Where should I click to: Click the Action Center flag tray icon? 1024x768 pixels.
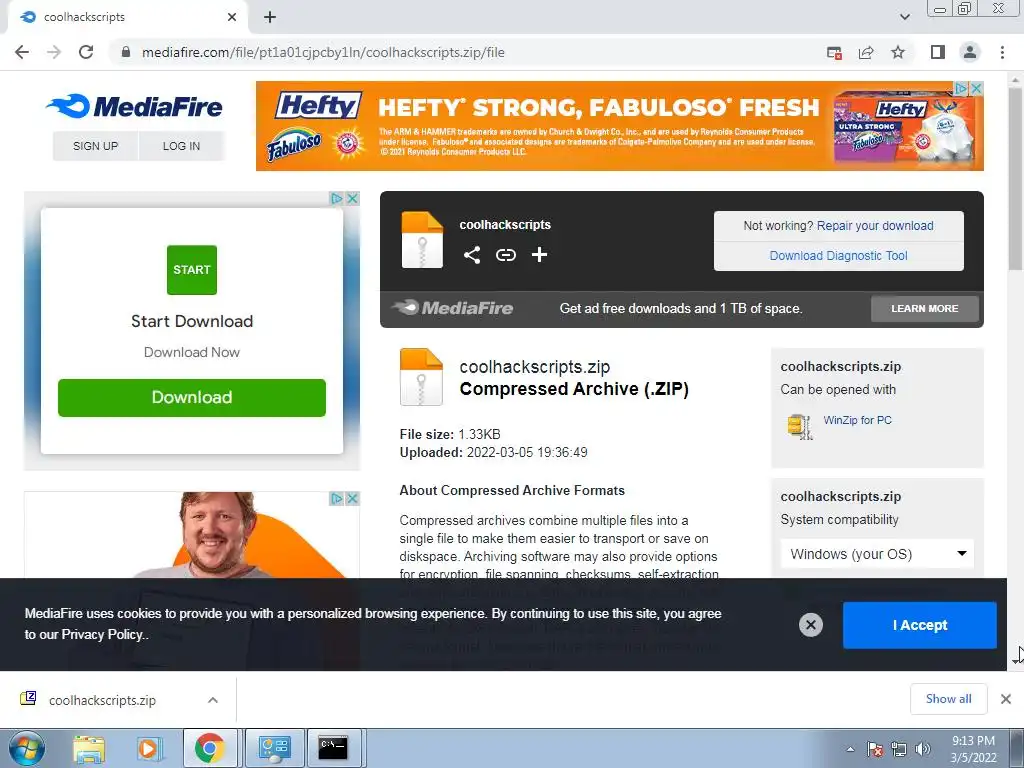click(x=875, y=749)
